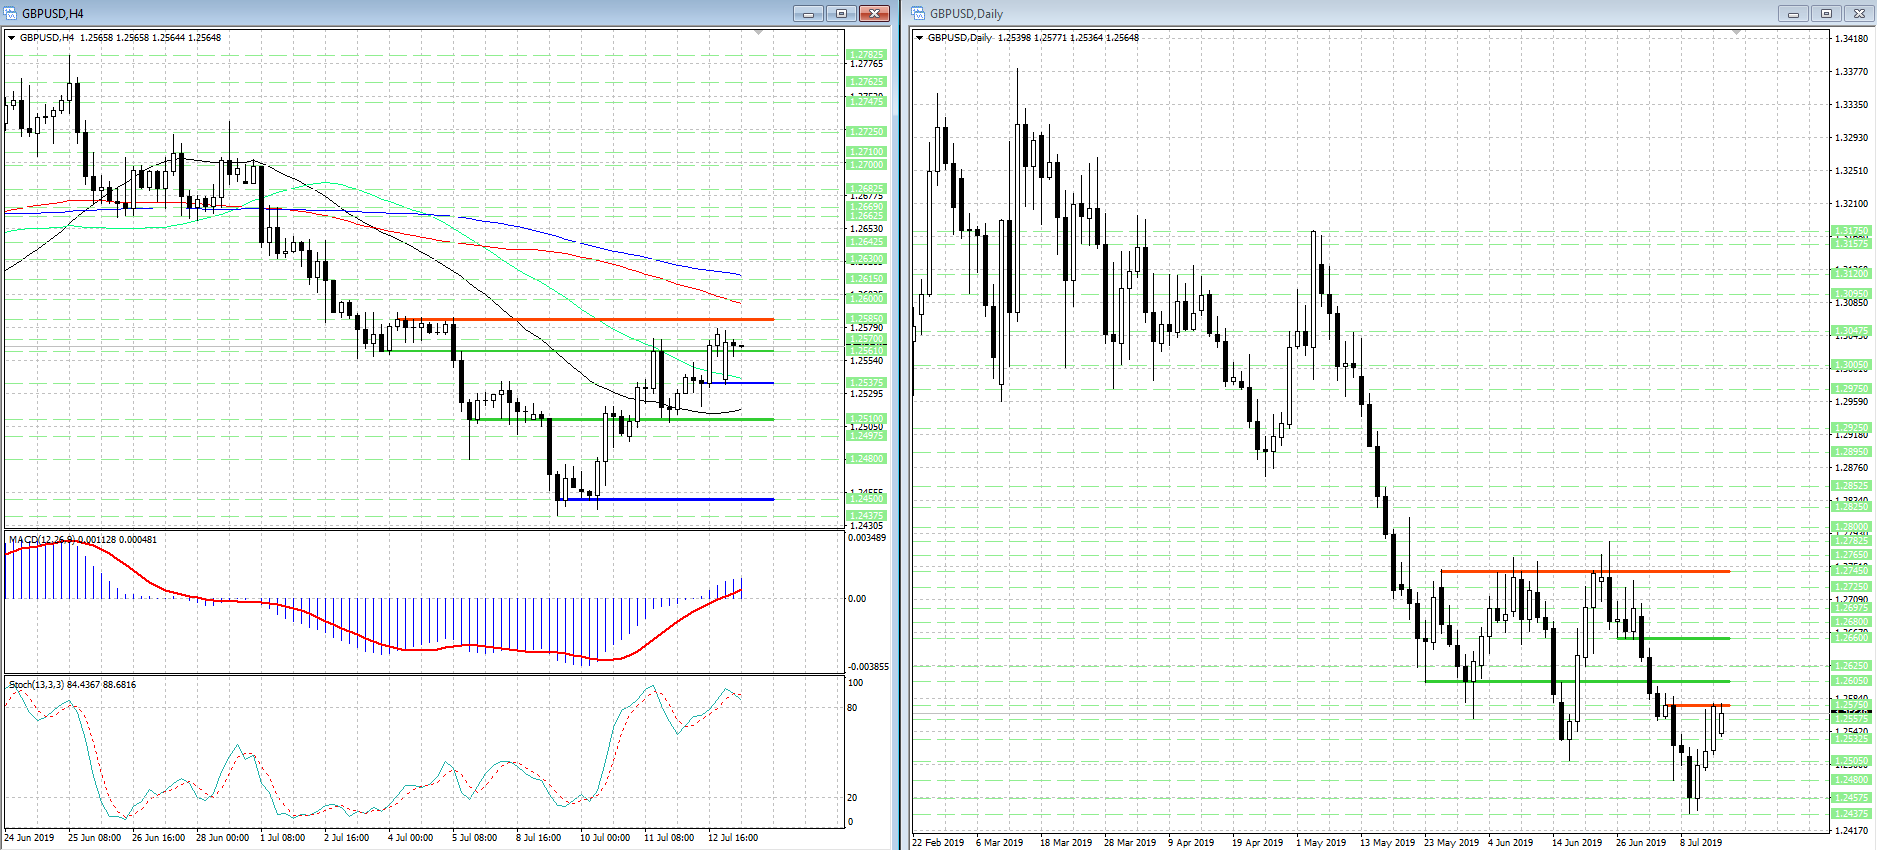The width and height of the screenshot is (1877, 850).
Task: Close the GBPUSD,H4 chart window
Action: click(x=874, y=13)
